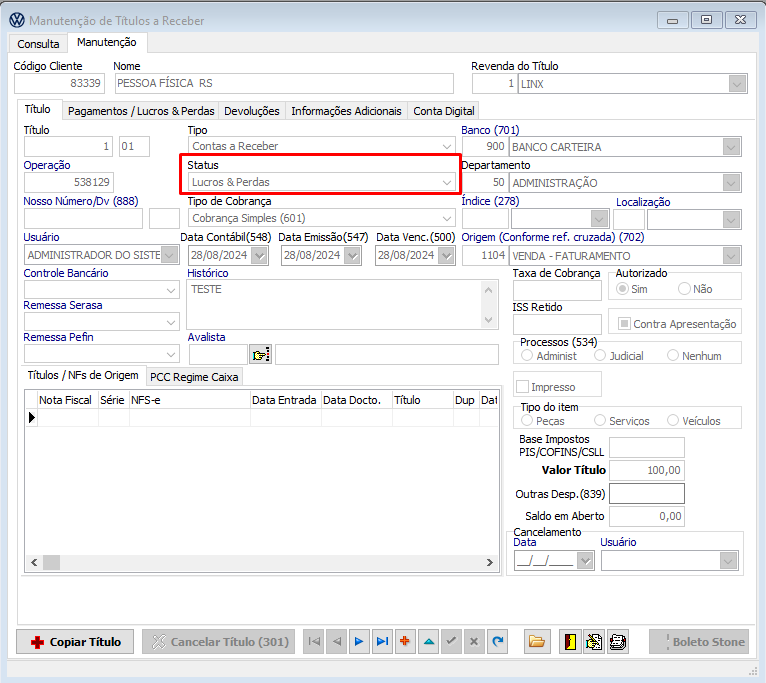Click the Copiar Título button
Viewport: 766px width, 683px height.
click(75, 642)
